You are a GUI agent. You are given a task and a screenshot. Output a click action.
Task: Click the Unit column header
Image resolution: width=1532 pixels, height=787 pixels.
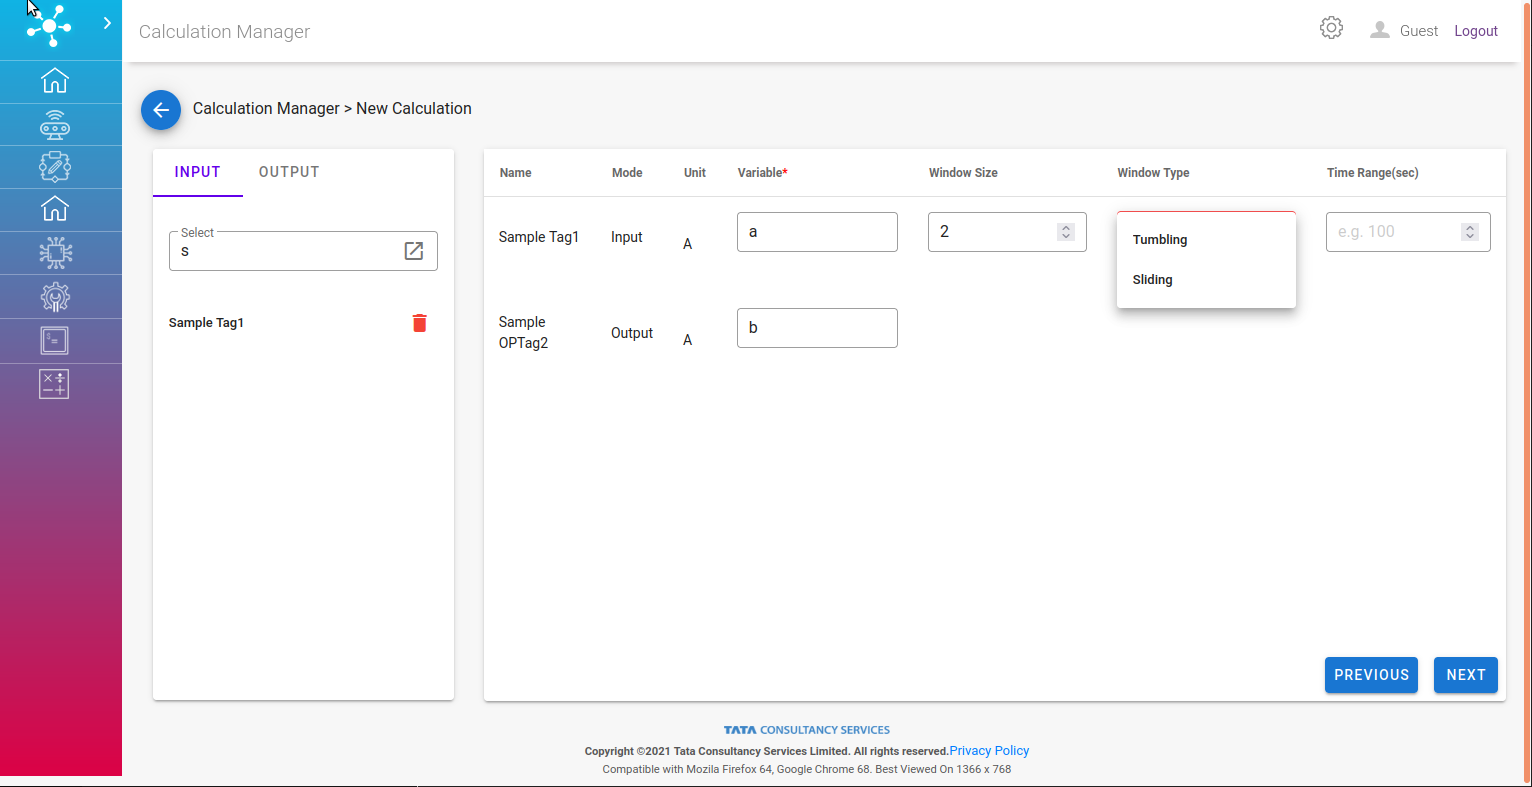695,173
